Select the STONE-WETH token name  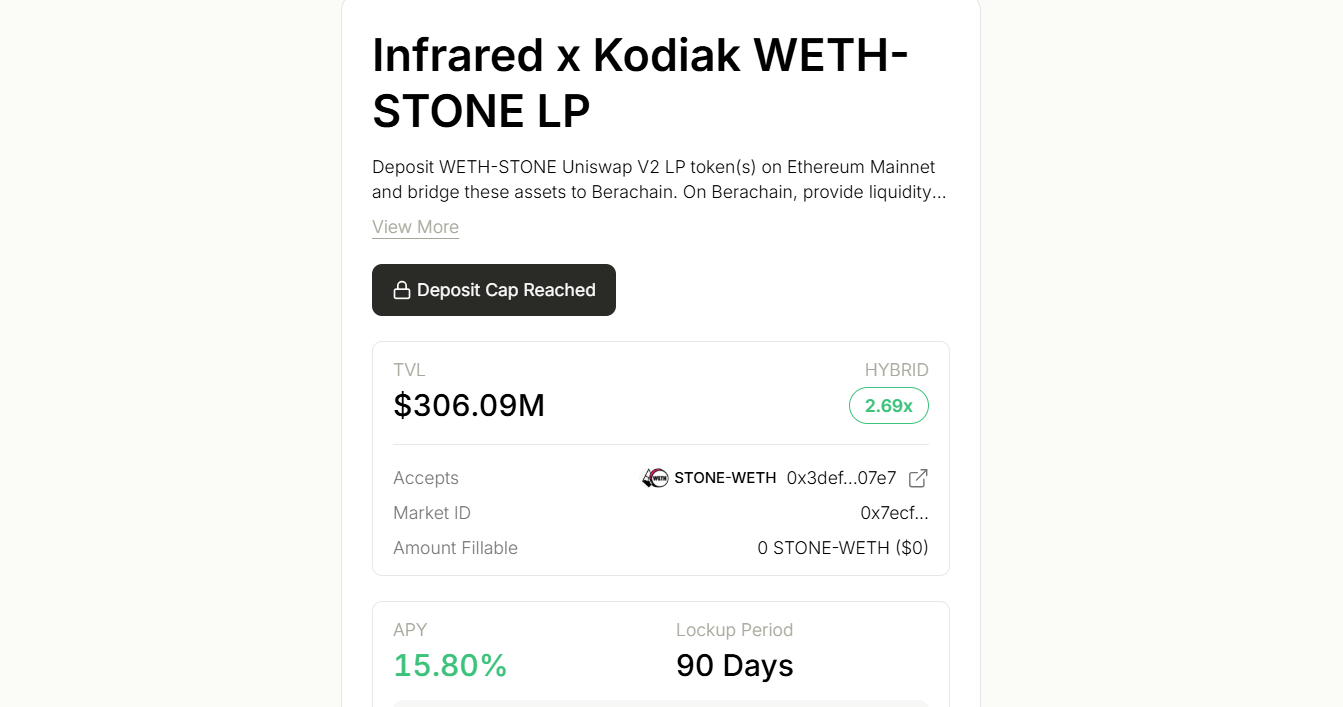pos(725,478)
